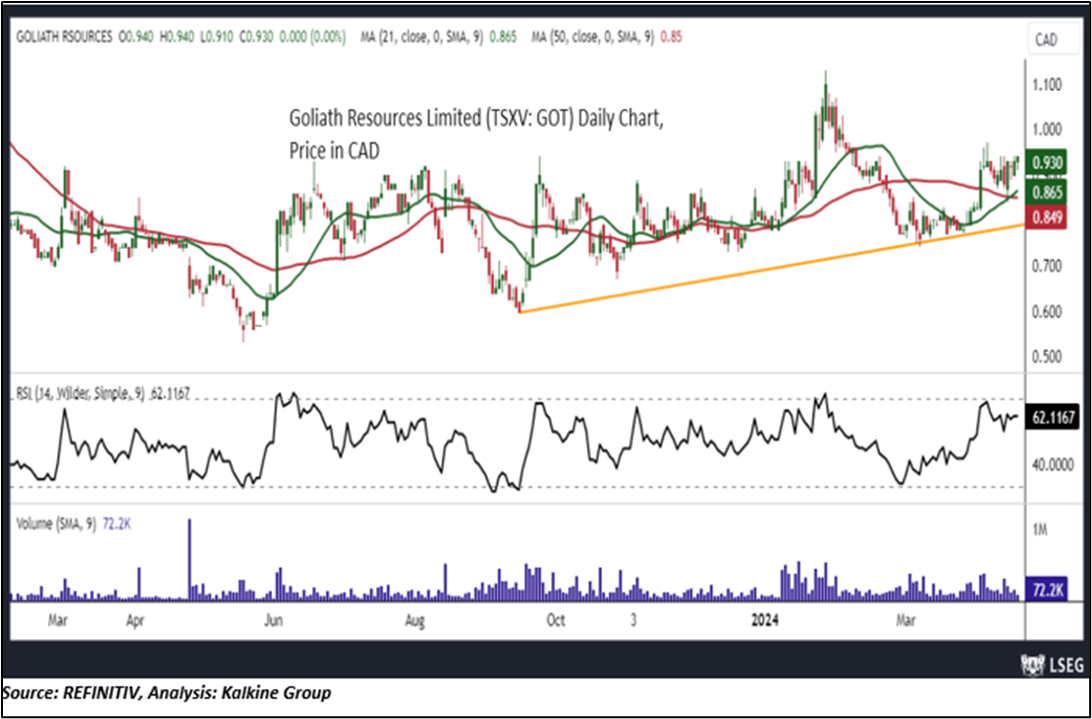The height and width of the screenshot is (719, 1092).
Task: Click the C0.930 close value in header
Action: [x=256, y=38]
